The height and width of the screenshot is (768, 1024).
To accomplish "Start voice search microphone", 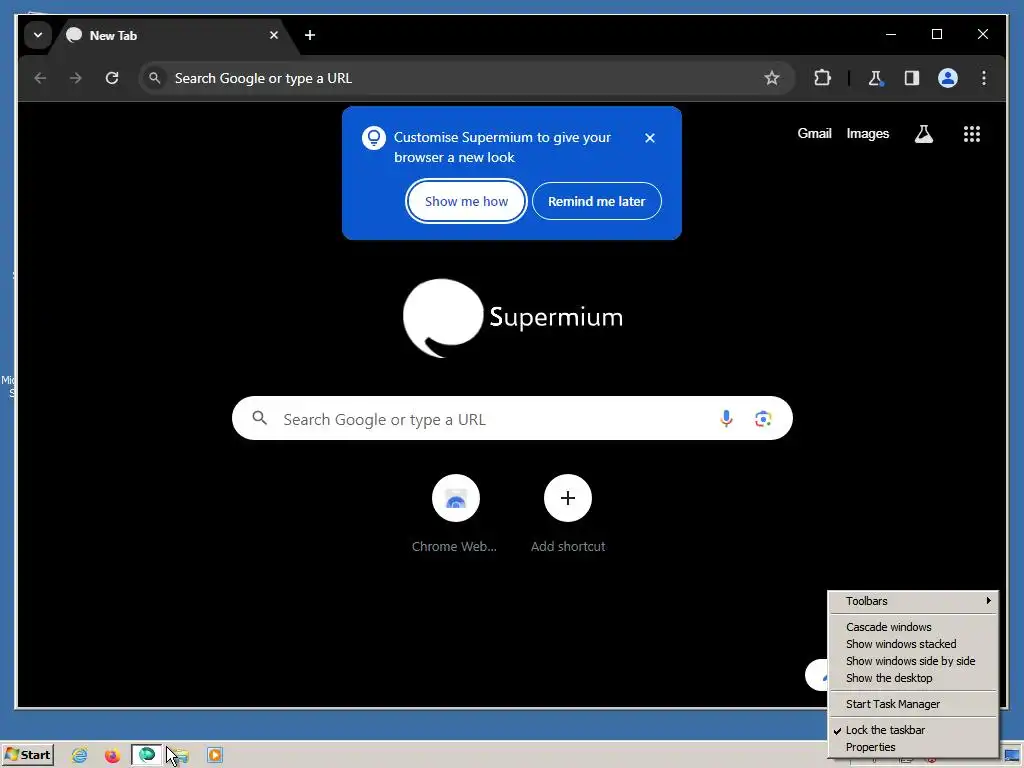I will [726, 419].
